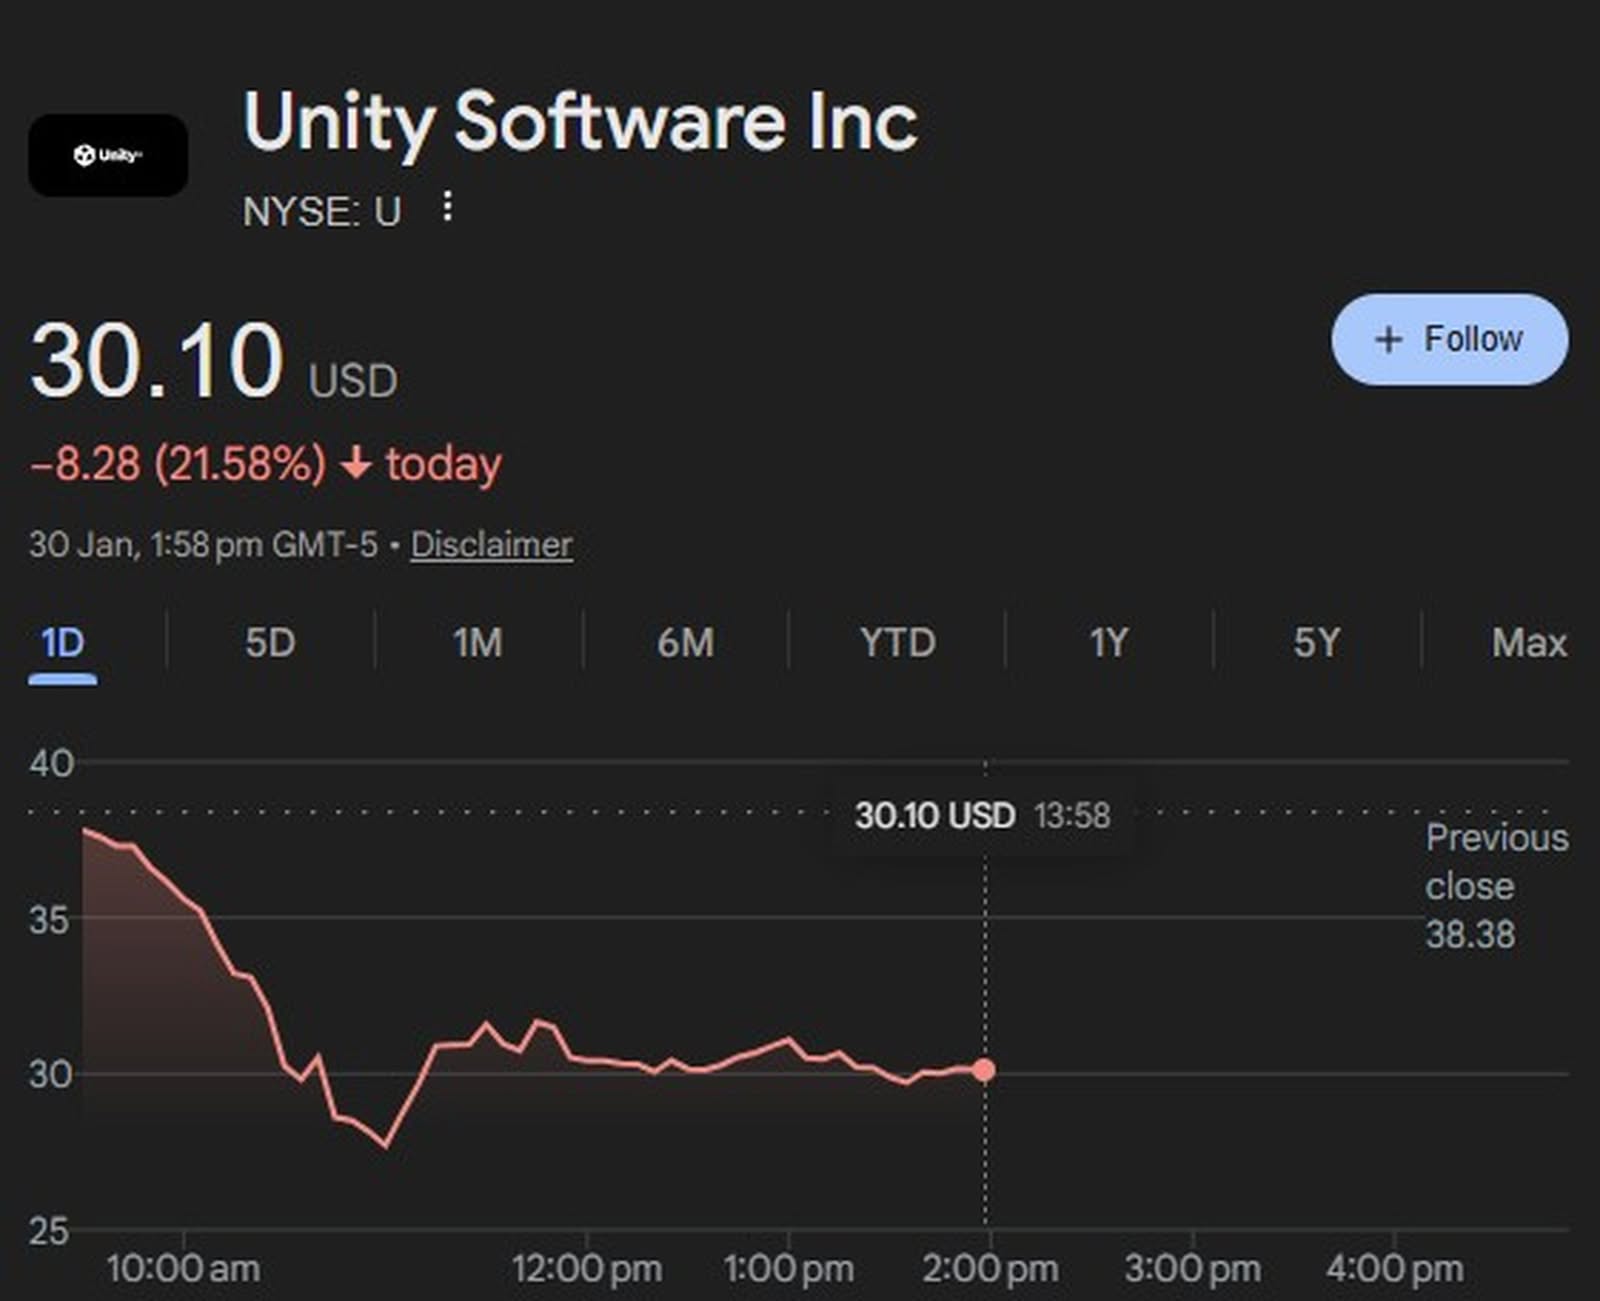Viewport: 1600px width, 1301px height.
Task: Open the Disclaimer link
Action: point(491,545)
